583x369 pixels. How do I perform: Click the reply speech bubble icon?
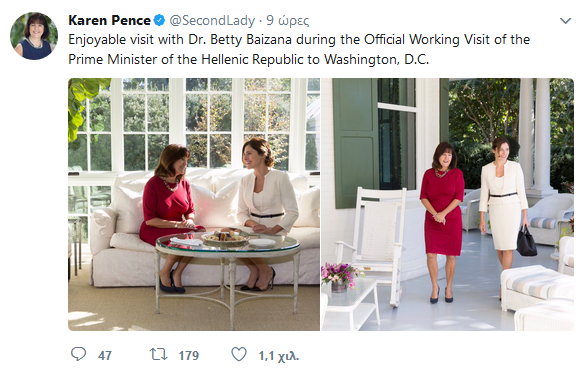click(x=78, y=354)
